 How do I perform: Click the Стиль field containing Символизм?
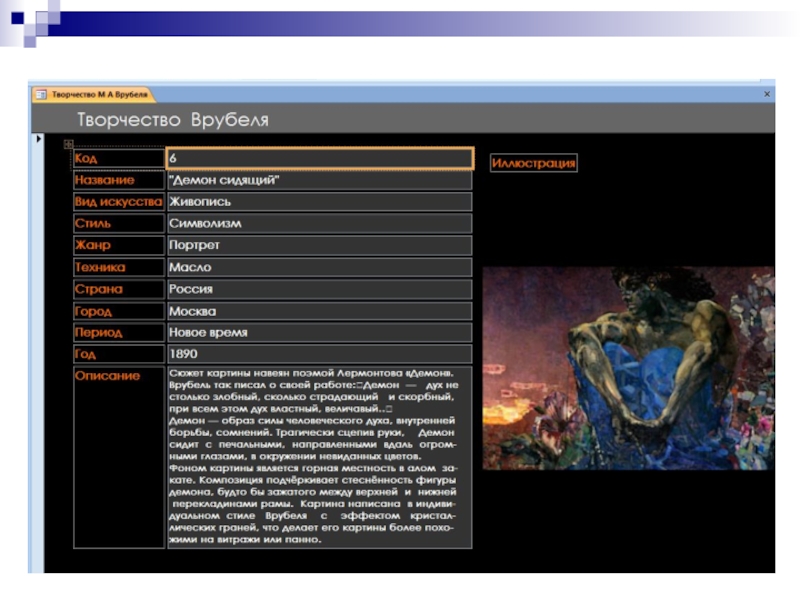click(x=319, y=224)
